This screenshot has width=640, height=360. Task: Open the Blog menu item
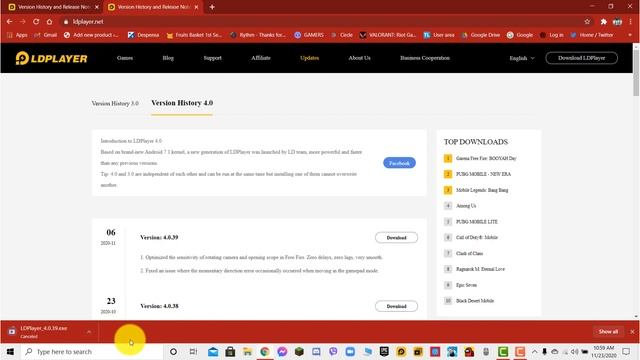click(x=168, y=58)
